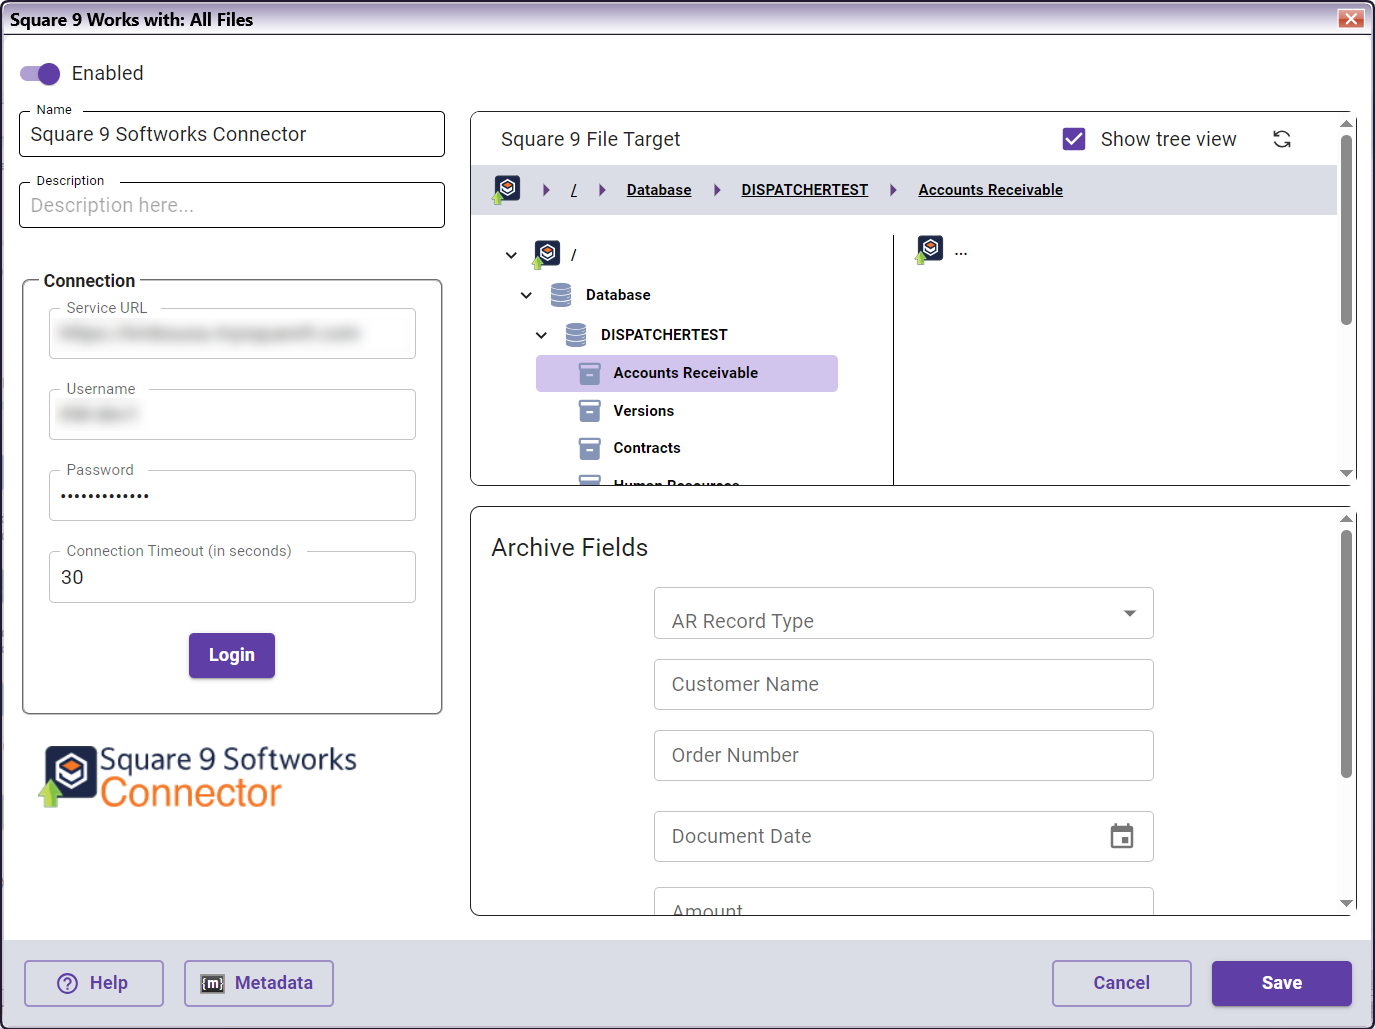Uncheck the Show tree view checkbox

pos(1074,139)
